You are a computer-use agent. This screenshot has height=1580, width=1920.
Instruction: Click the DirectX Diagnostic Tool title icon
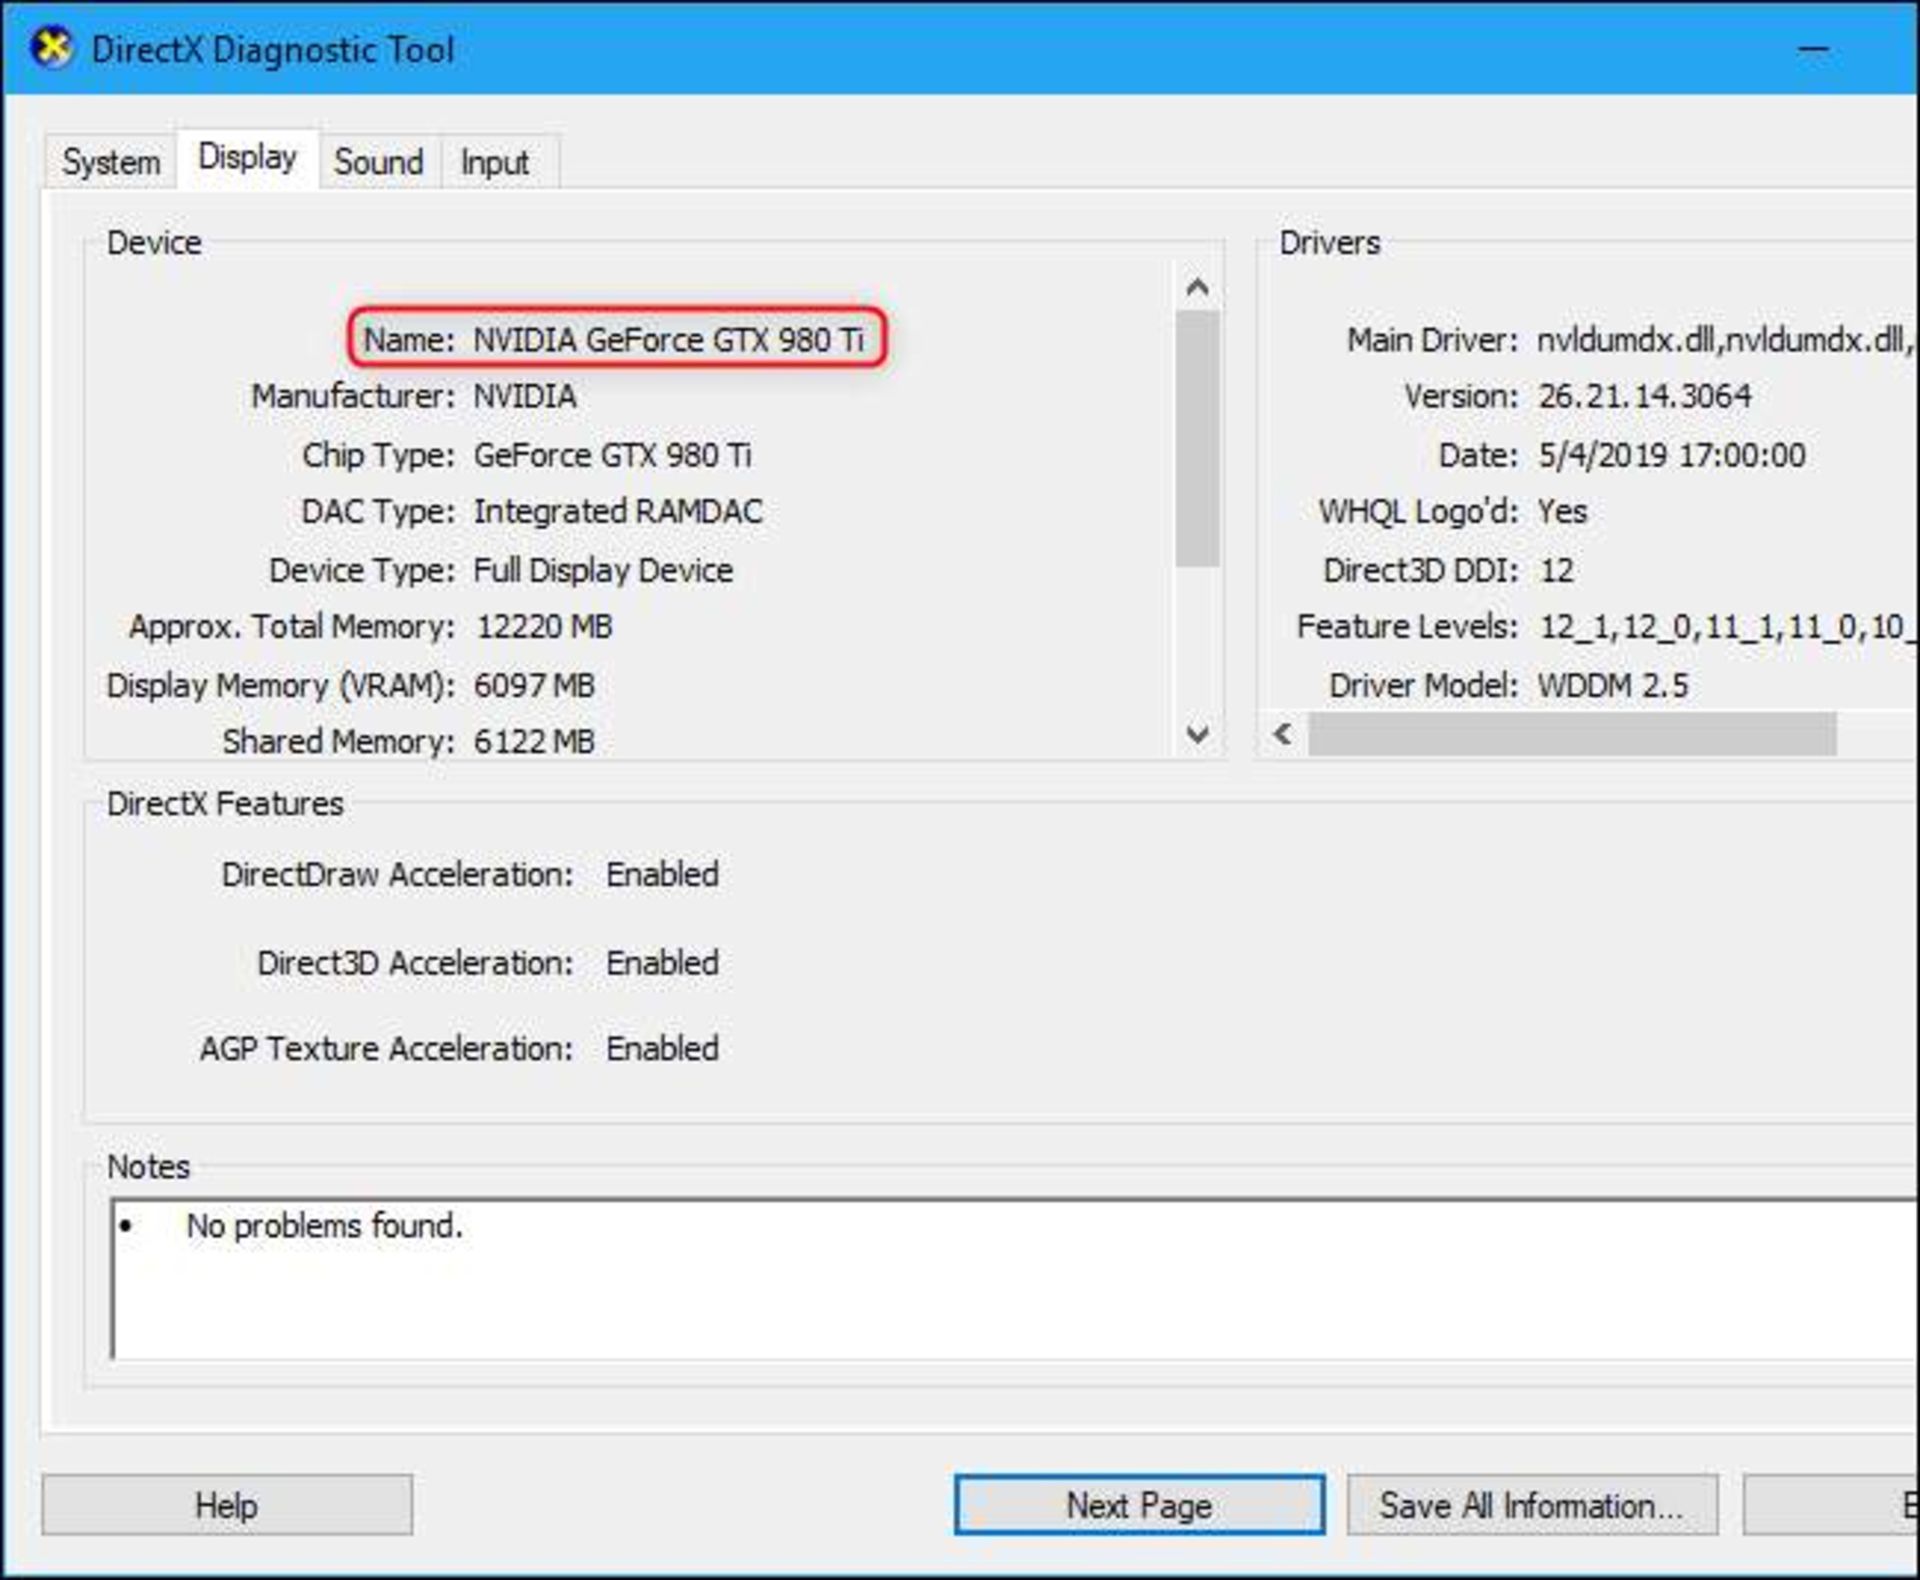51,47
